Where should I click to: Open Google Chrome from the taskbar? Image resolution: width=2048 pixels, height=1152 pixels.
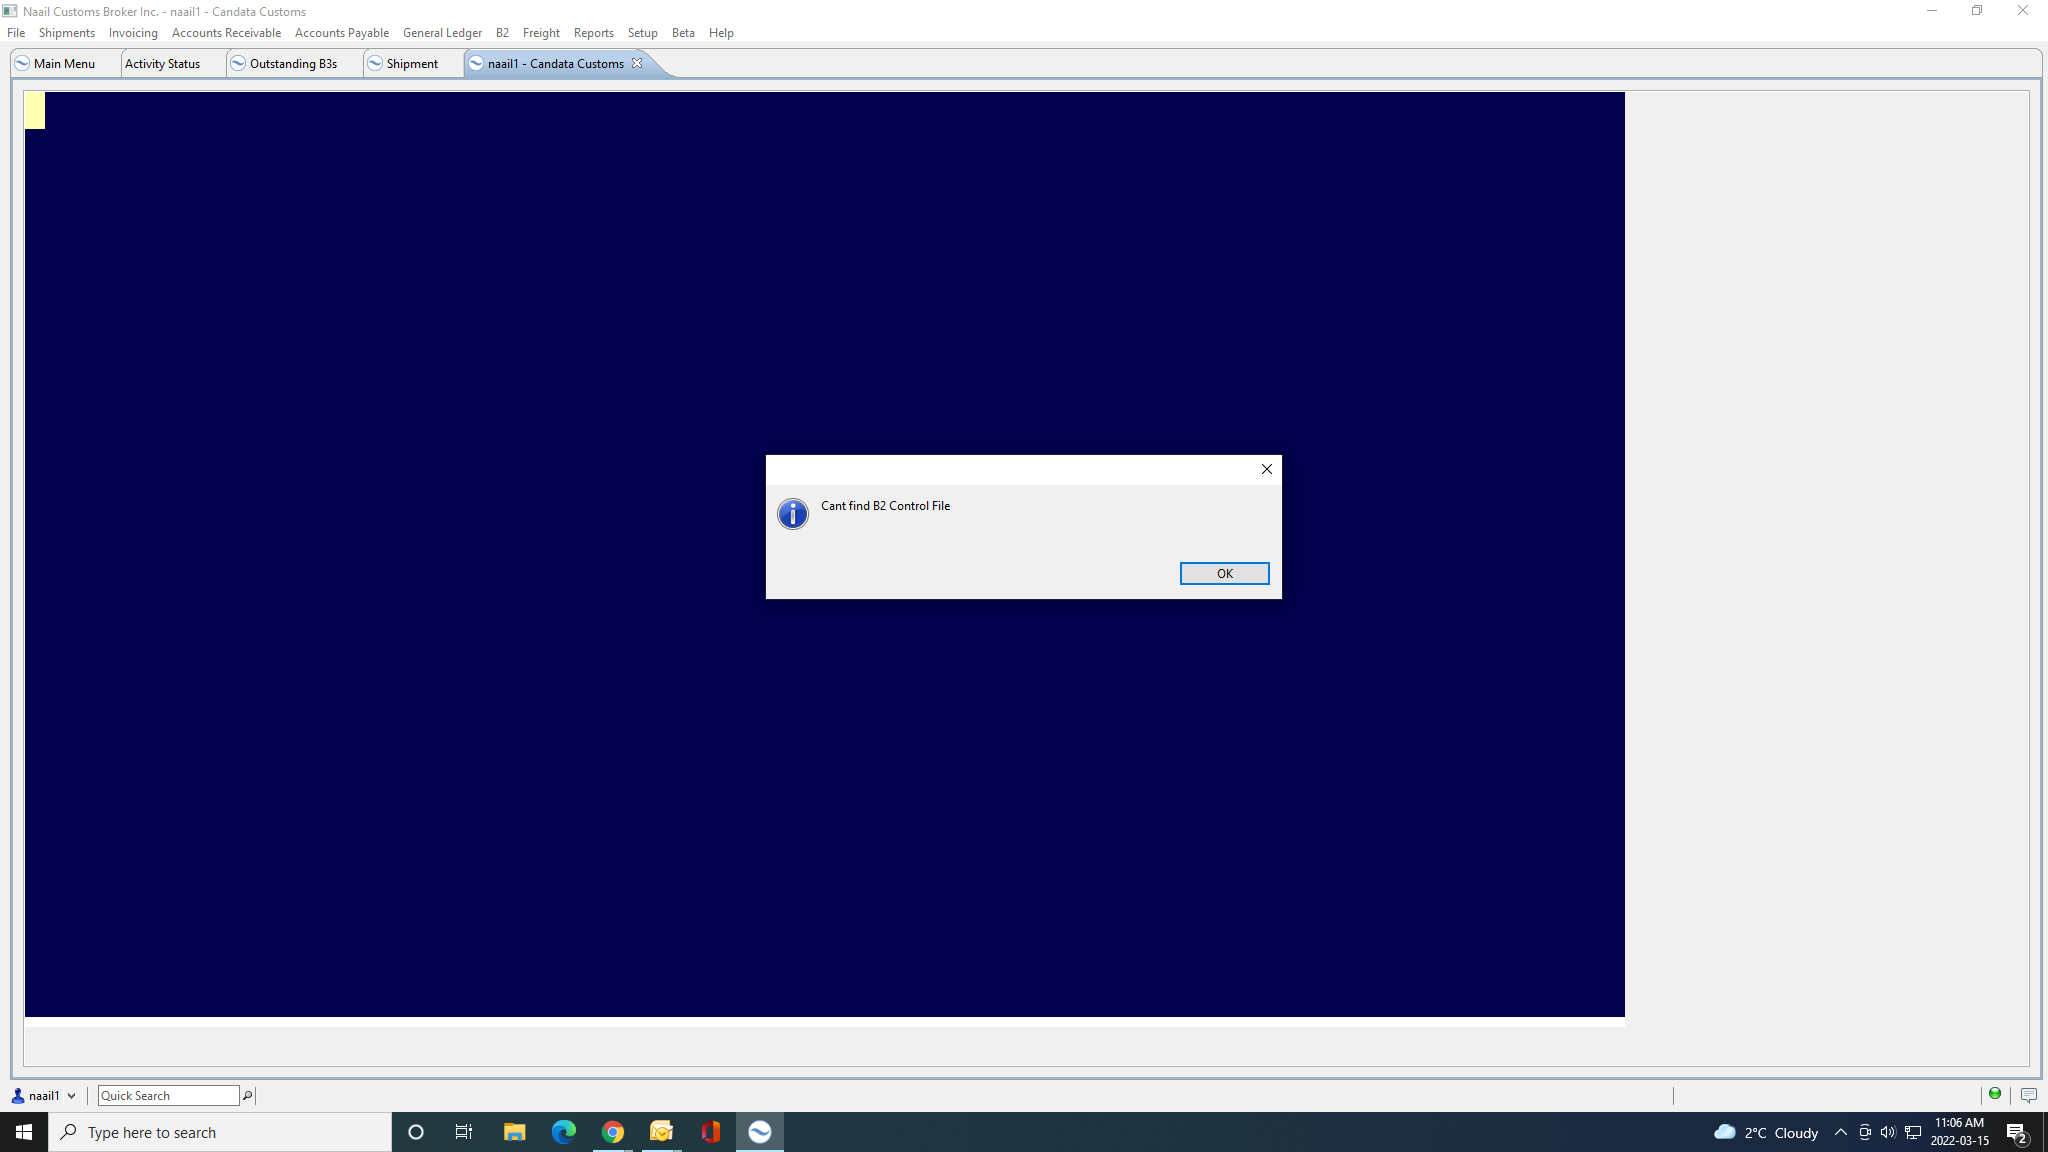[x=613, y=1132]
